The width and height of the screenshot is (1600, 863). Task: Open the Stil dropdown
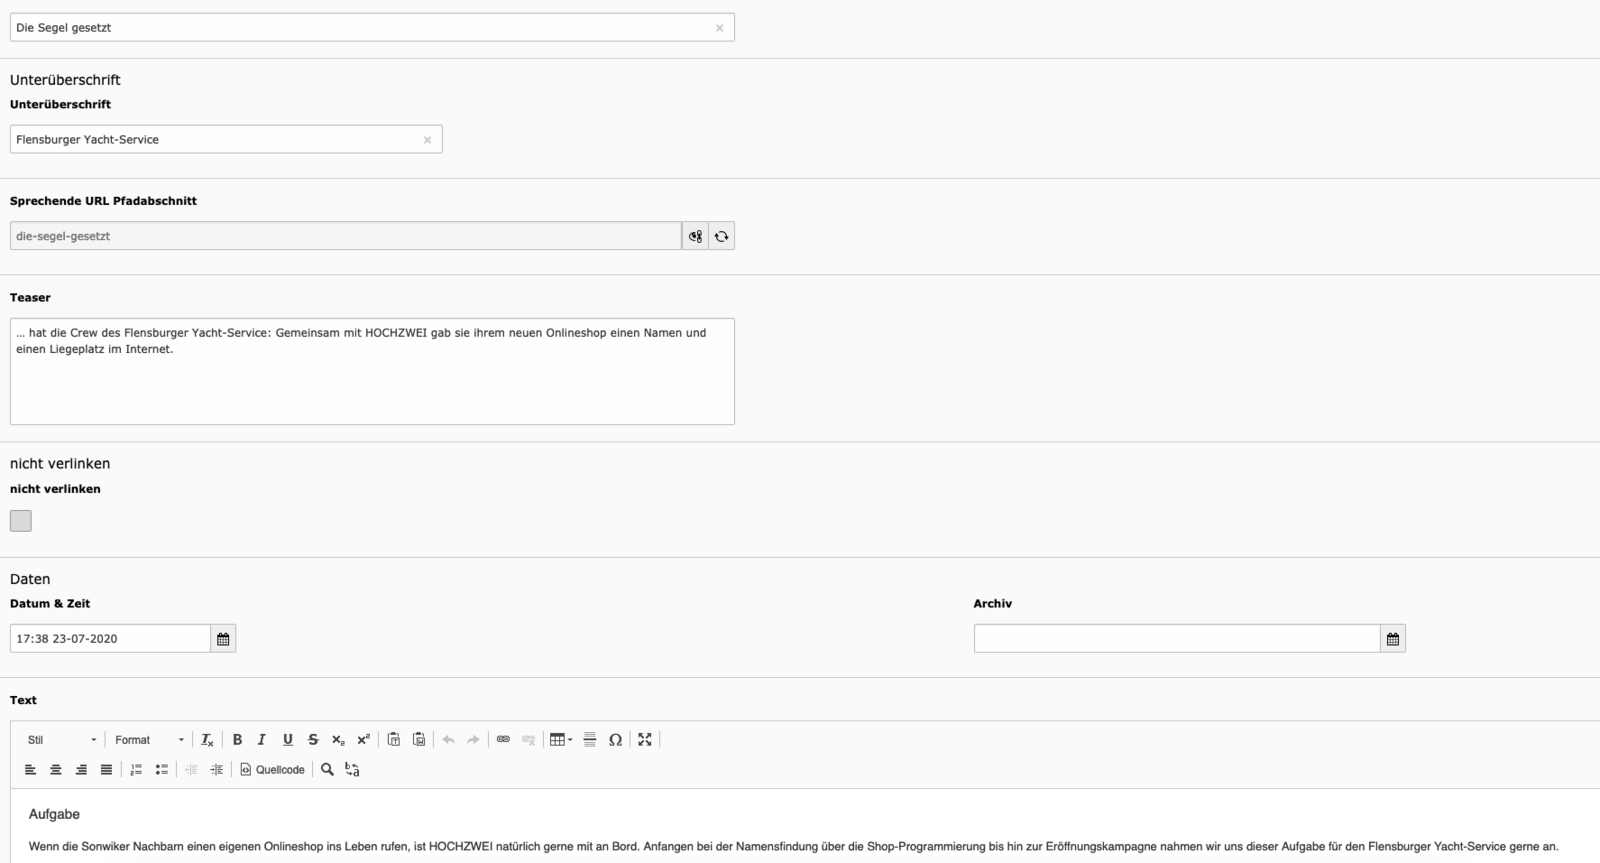click(x=62, y=740)
